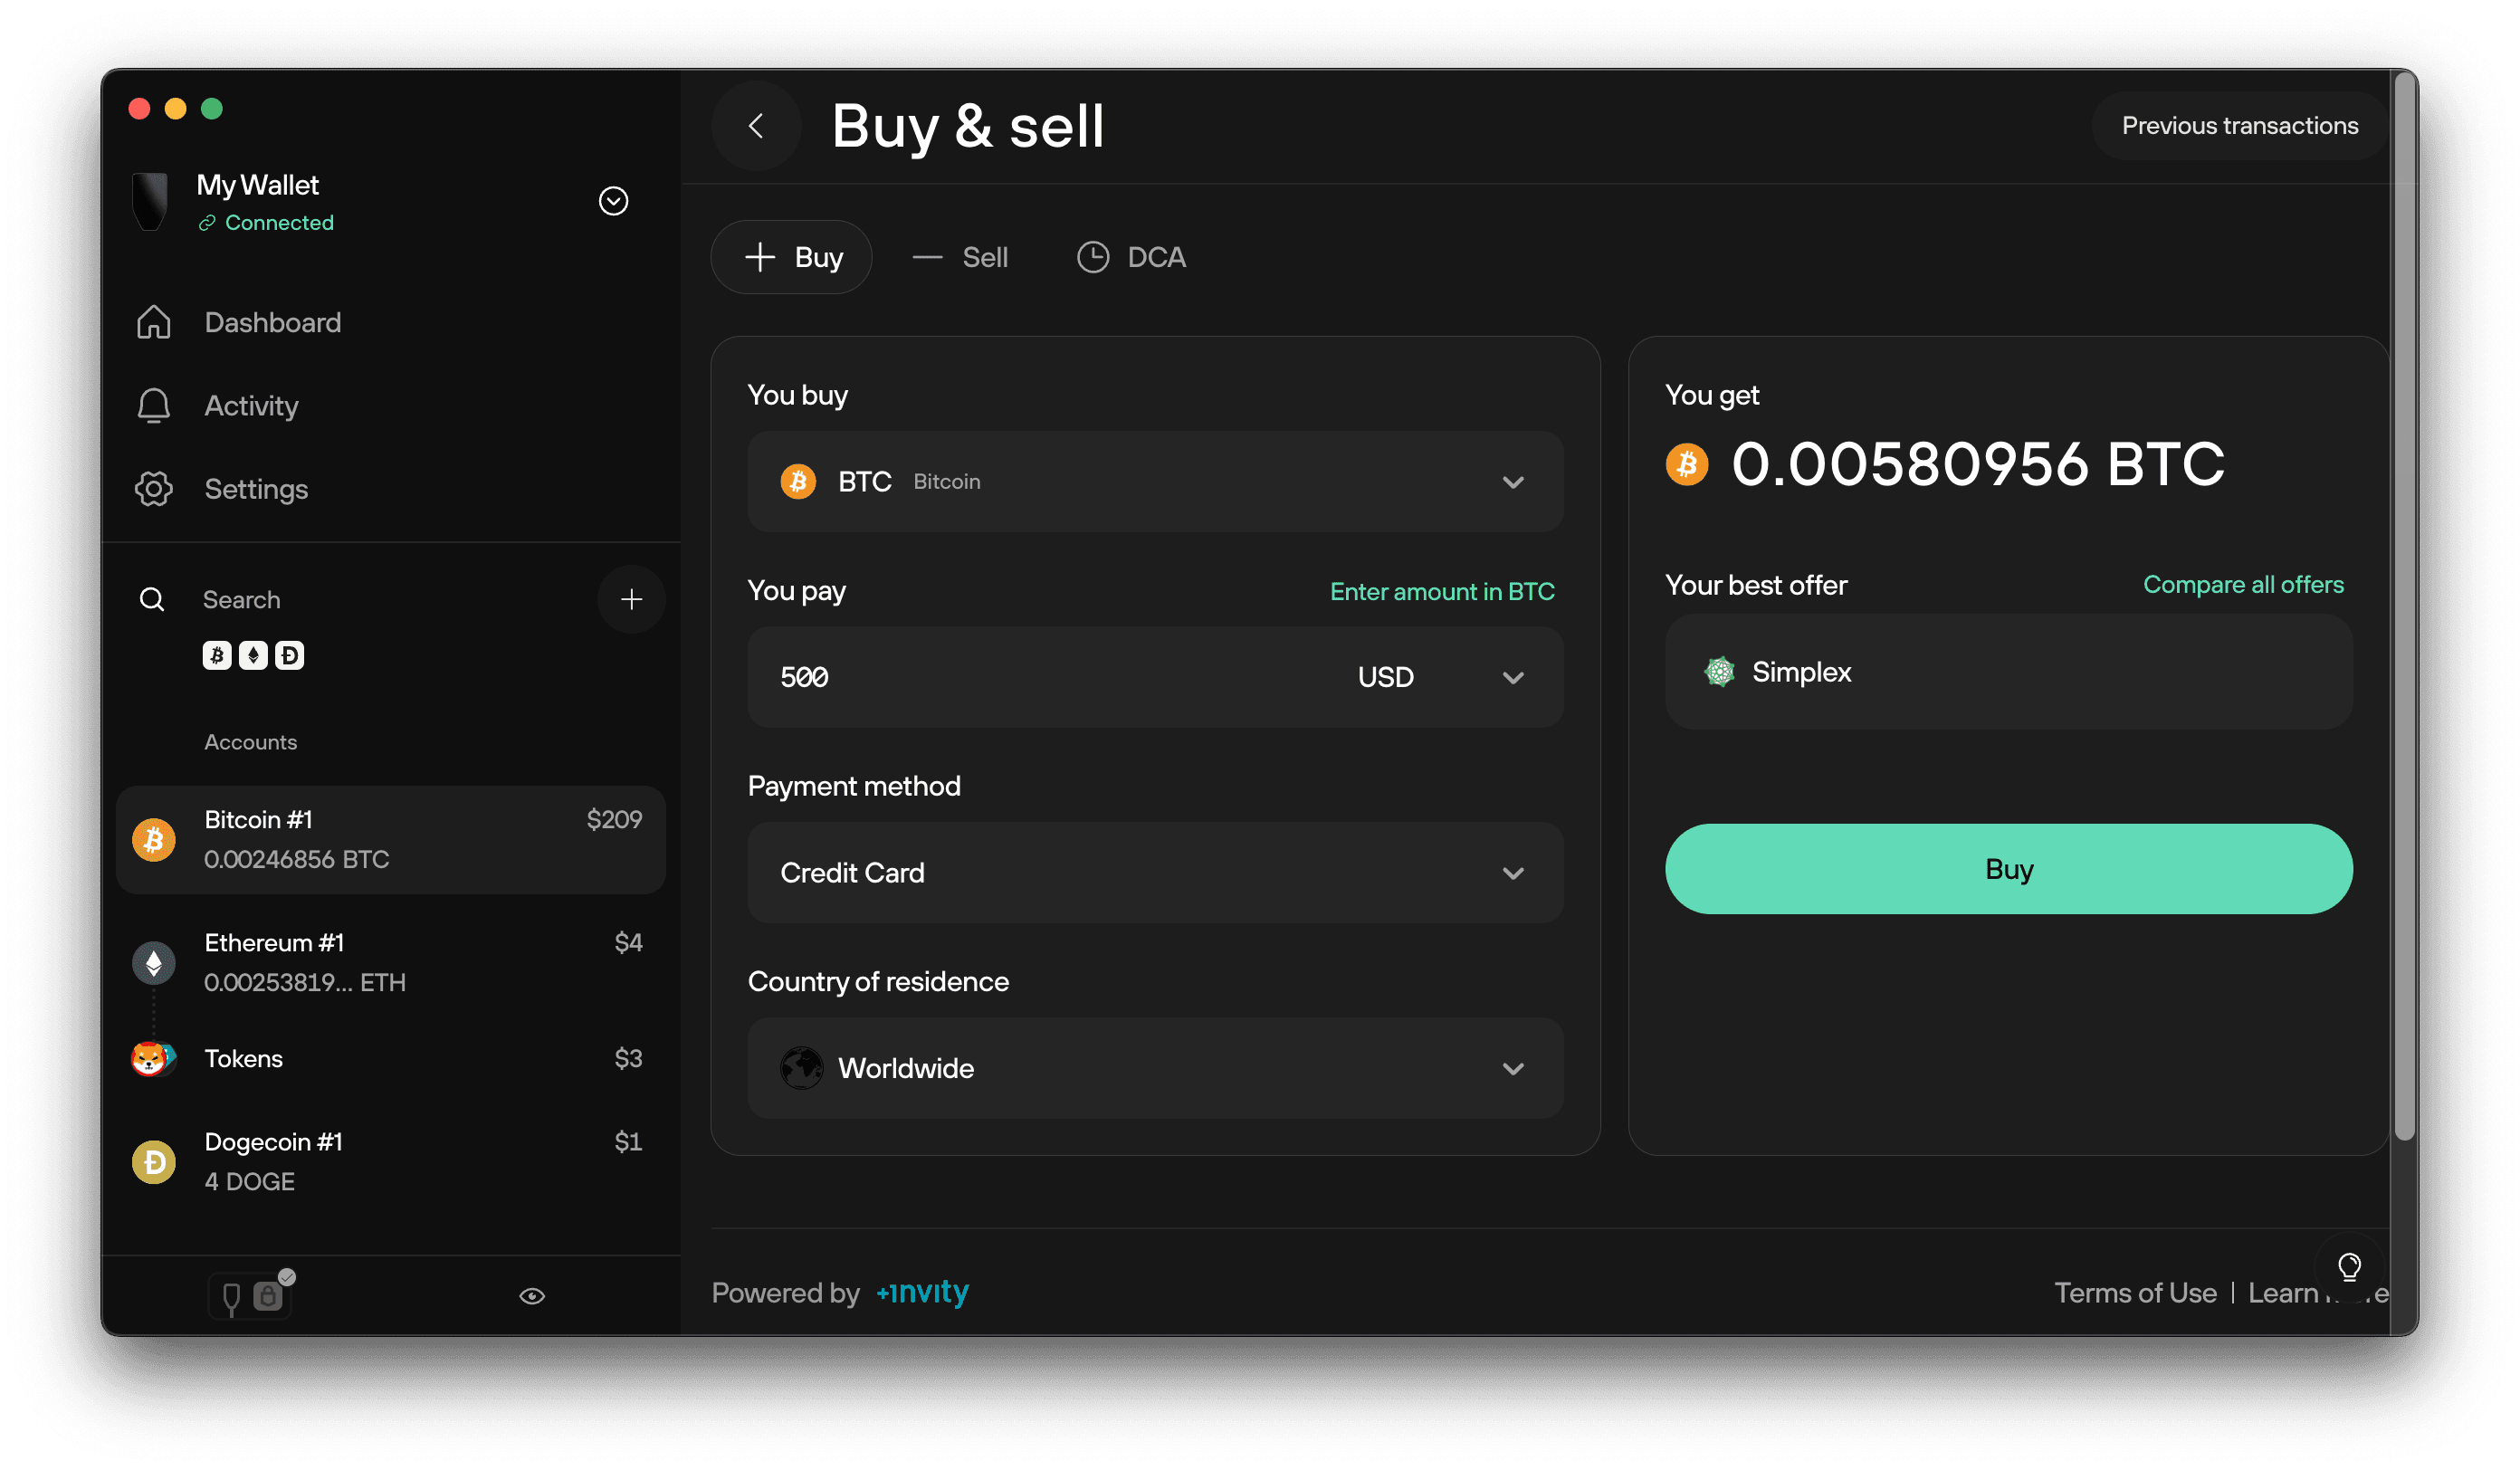Open Dashboard in the sidebar
Screen dimensions: 2520x1470
(273, 322)
